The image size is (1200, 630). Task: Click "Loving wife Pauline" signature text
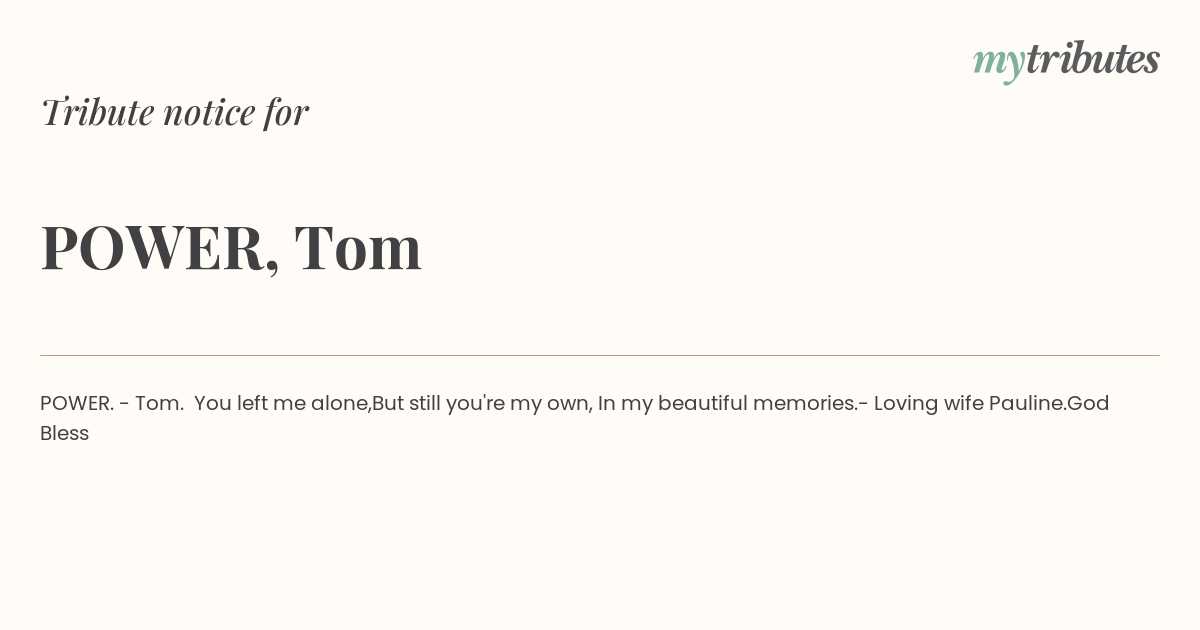(968, 403)
